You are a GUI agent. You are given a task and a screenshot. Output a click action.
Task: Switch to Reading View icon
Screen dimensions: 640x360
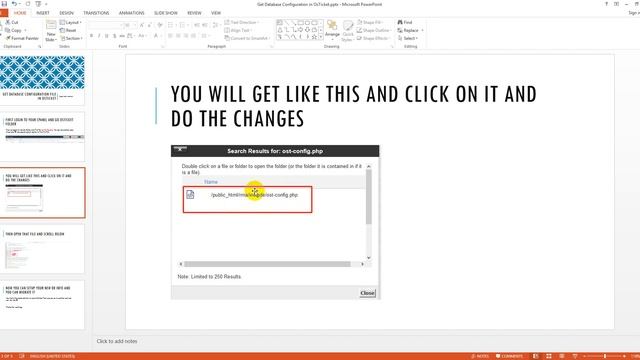point(562,356)
